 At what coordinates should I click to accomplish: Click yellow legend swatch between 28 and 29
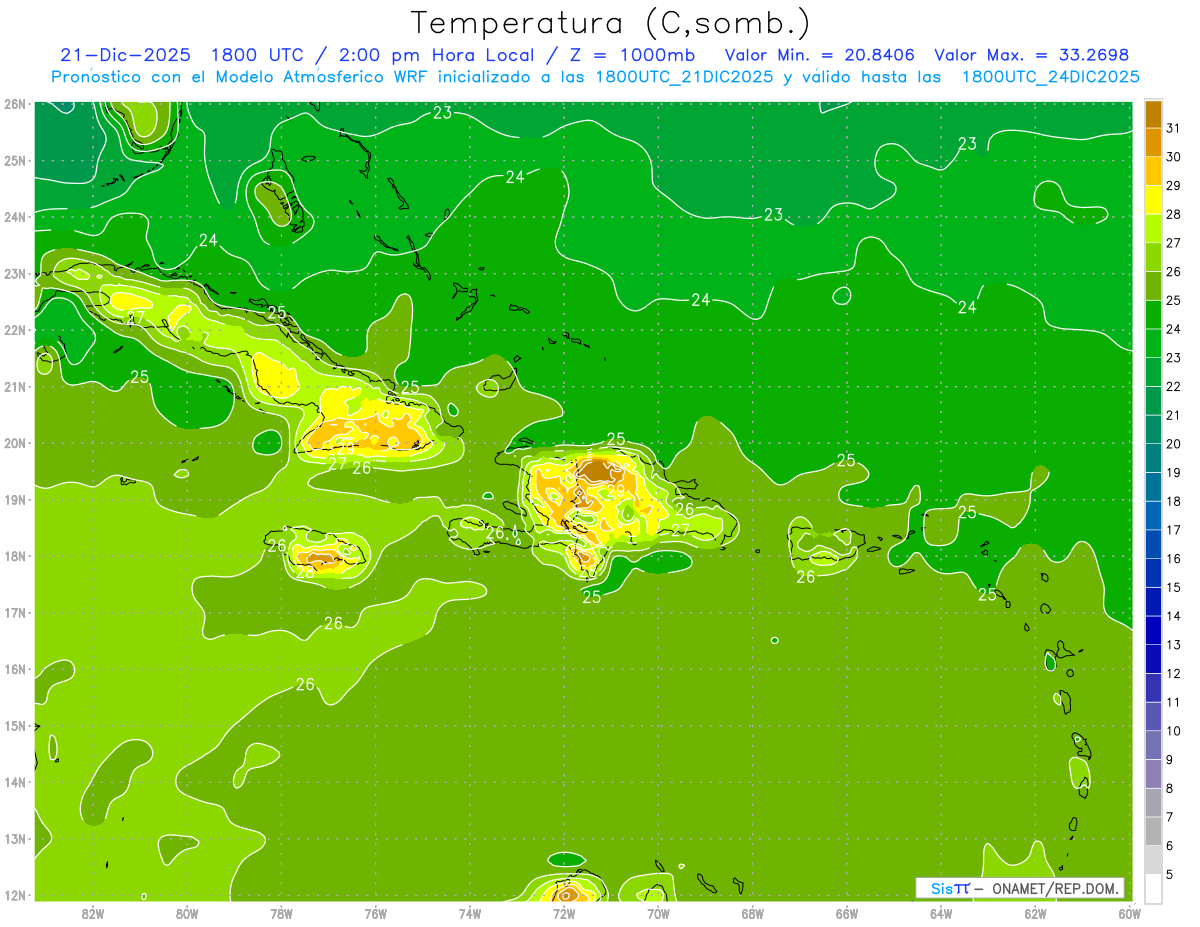click(x=1153, y=200)
